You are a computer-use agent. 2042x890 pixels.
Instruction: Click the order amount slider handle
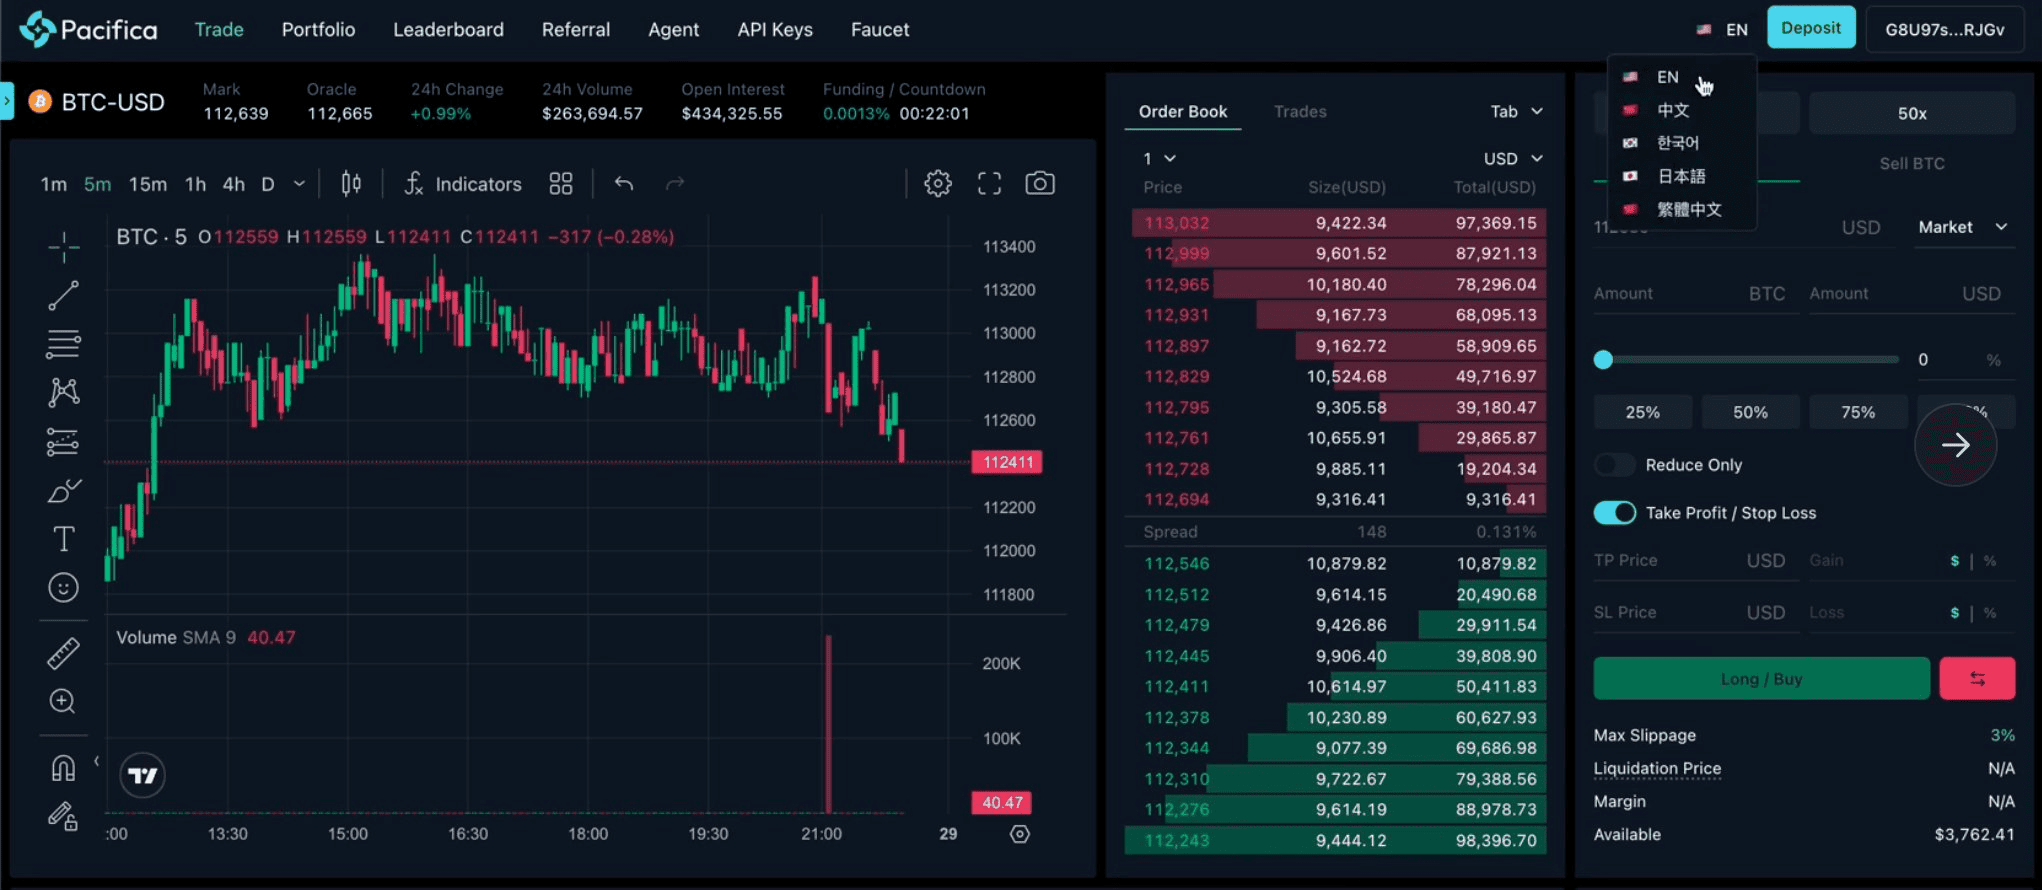(x=1603, y=360)
